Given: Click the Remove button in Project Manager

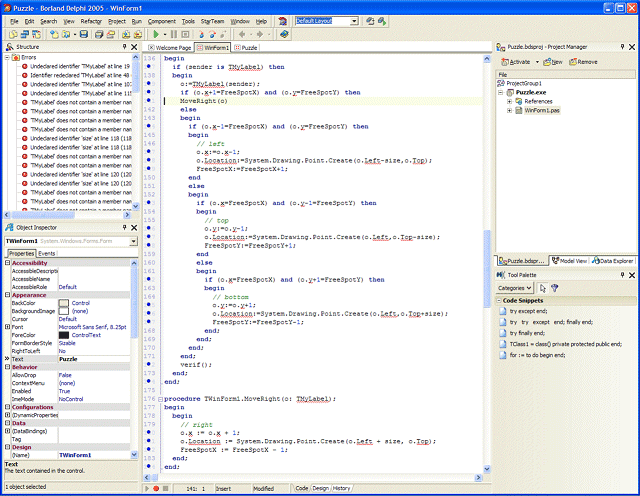Looking at the screenshot, I should tap(584, 62).
